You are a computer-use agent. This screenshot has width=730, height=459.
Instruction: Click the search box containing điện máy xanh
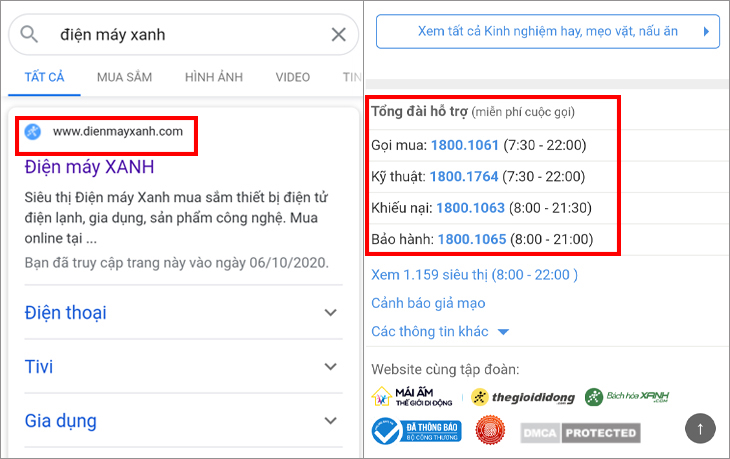click(x=183, y=34)
